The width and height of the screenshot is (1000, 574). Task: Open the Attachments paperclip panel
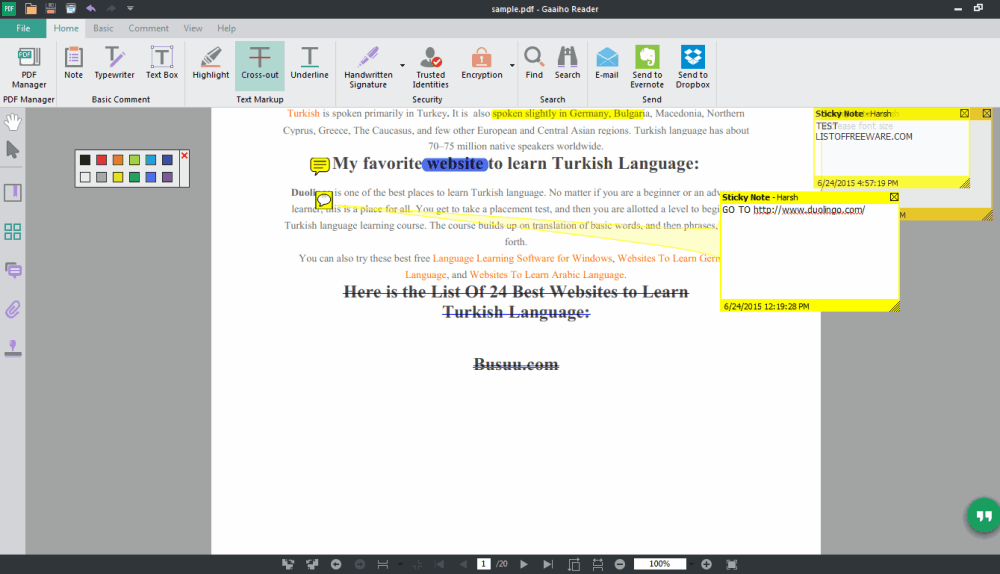pos(13,309)
